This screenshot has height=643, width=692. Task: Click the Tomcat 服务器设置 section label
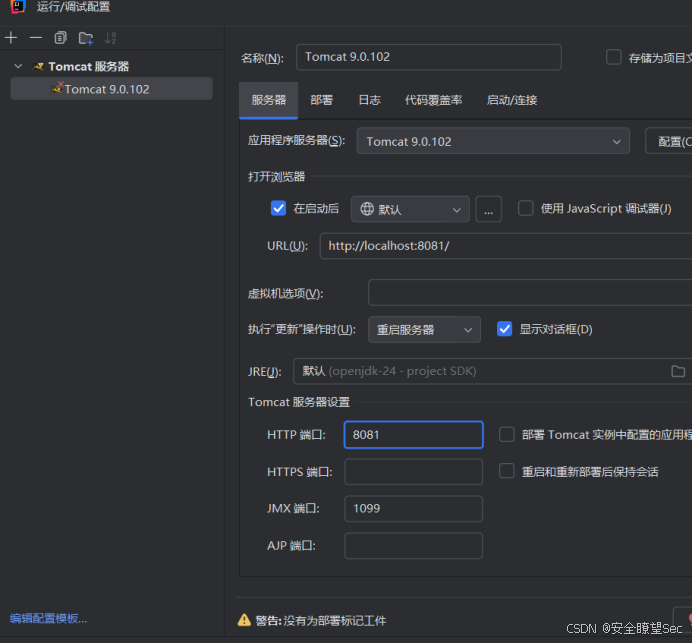click(299, 402)
